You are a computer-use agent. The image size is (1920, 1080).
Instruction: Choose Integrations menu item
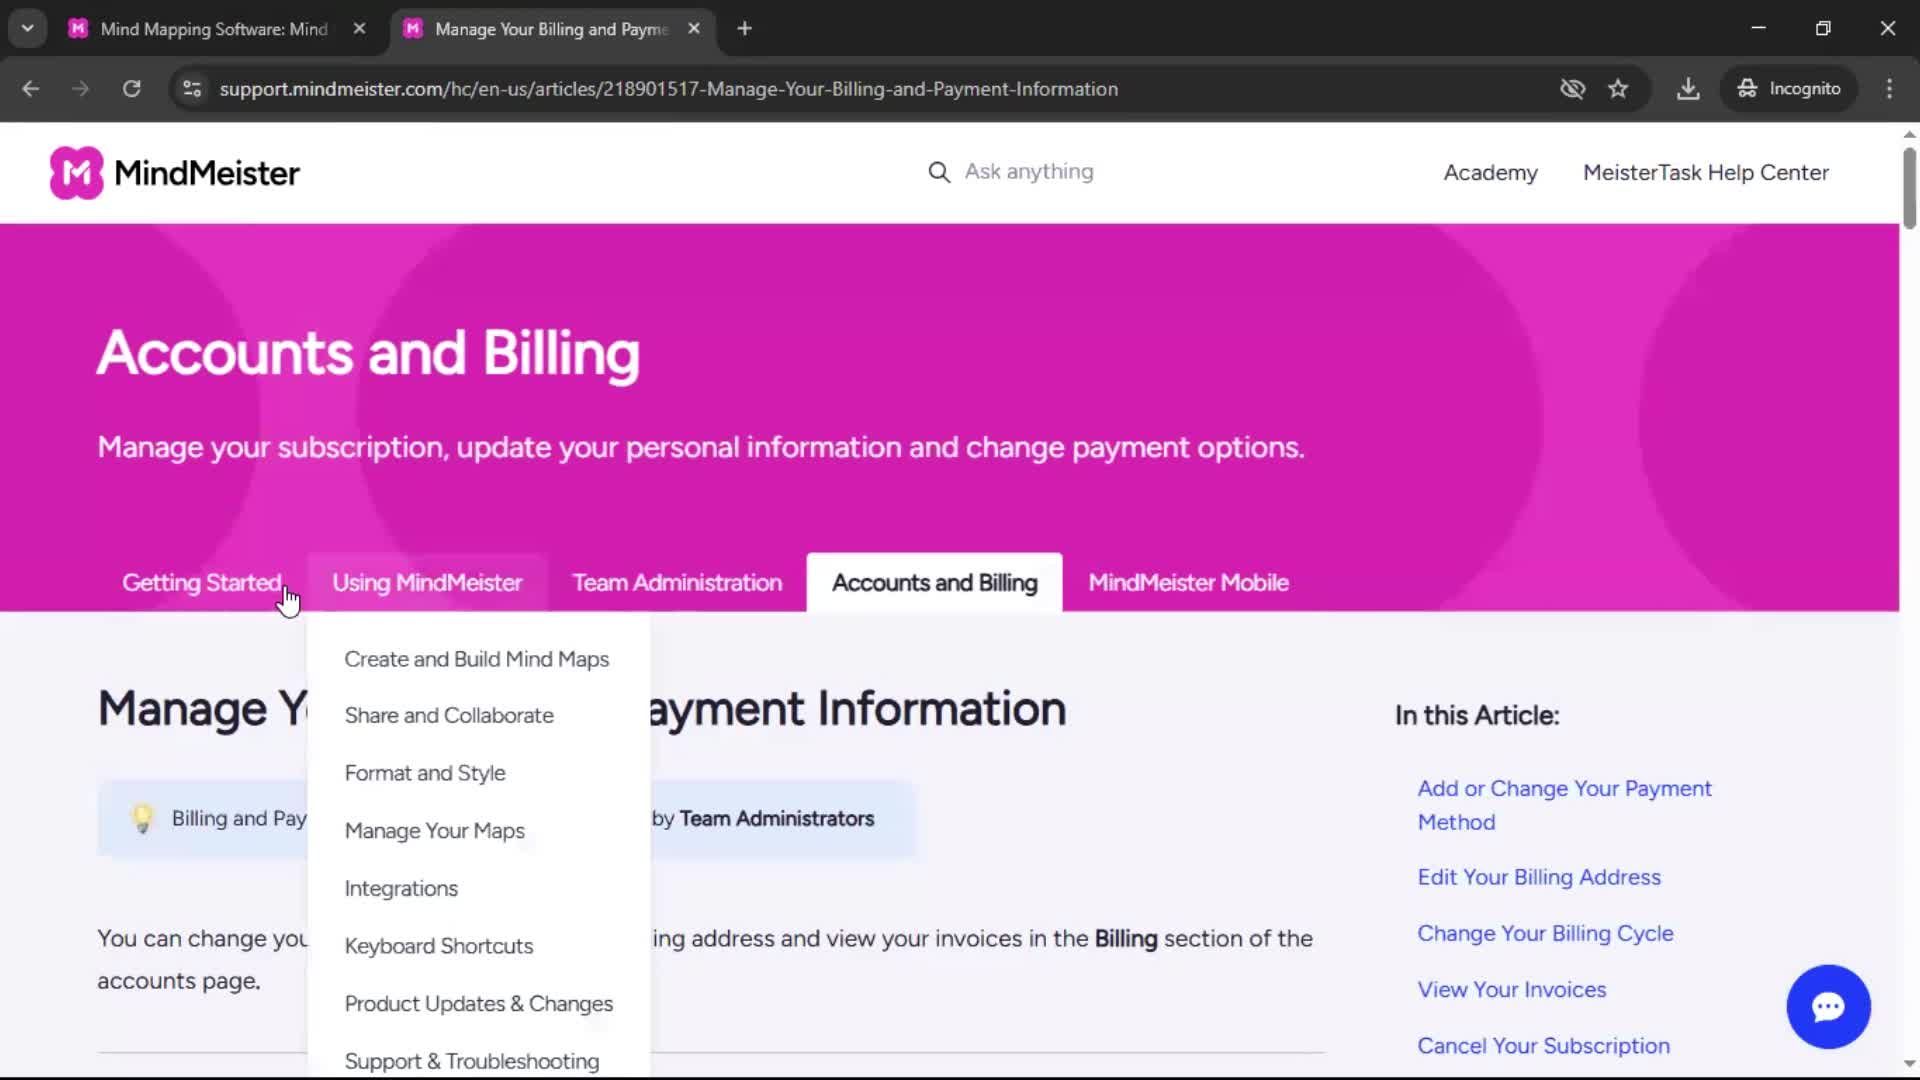pyautogui.click(x=401, y=889)
